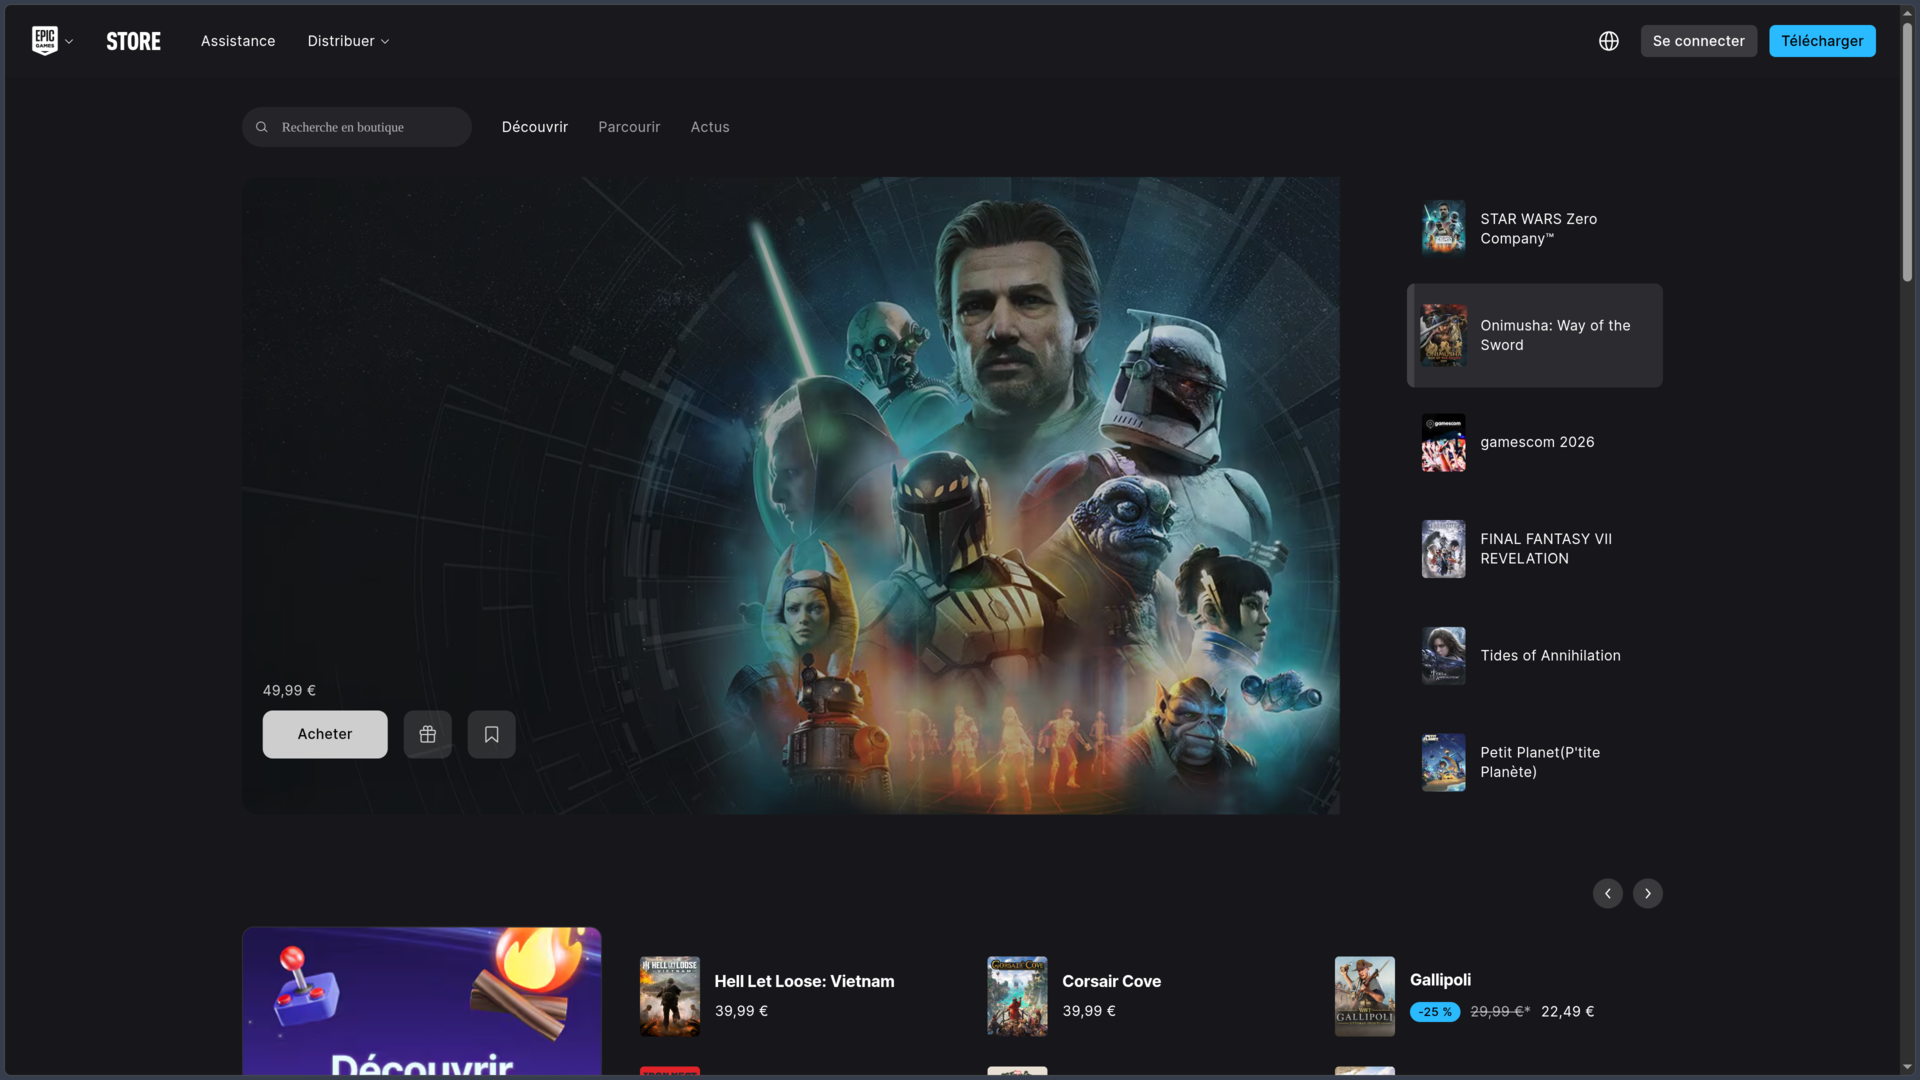
Task: Open the Corsair Cove title link
Action: (x=1111, y=982)
